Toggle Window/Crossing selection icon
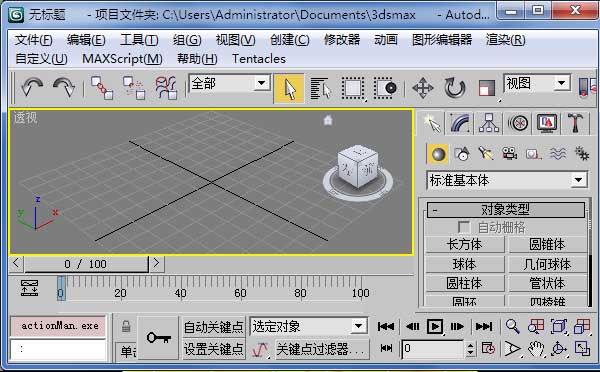Image resolution: width=600 pixels, height=372 pixels. (x=385, y=88)
